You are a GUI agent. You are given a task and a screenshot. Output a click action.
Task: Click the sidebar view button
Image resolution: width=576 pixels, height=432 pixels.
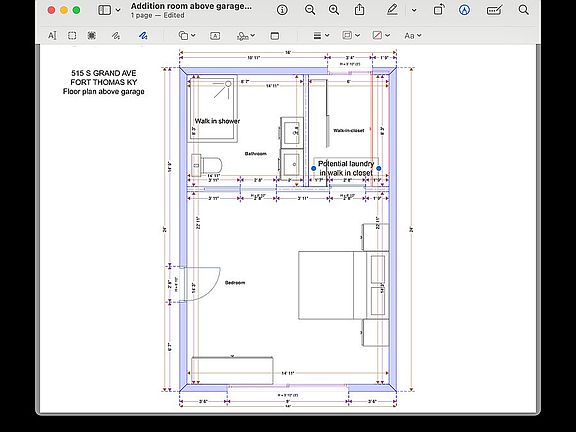click(x=104, y=10)
